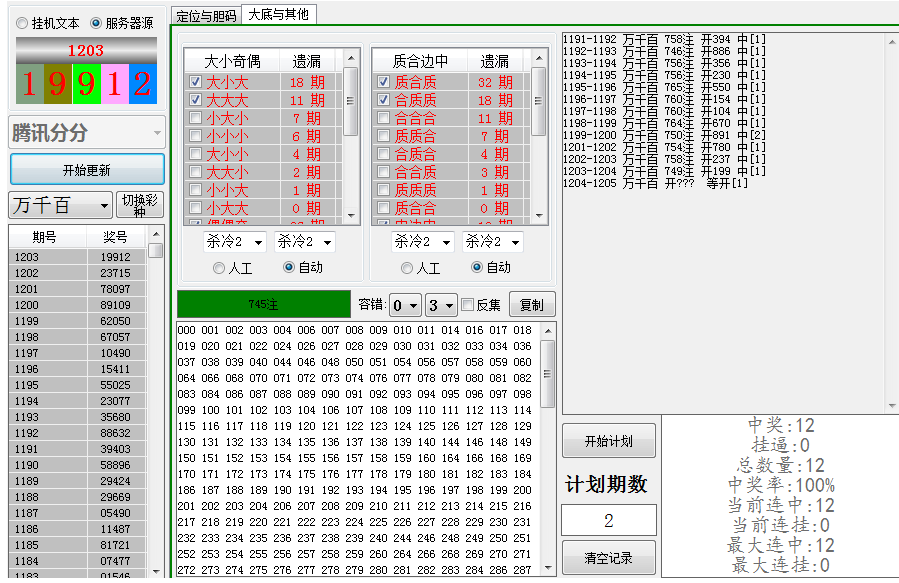
Task: Uncheck the 大小大 checkbox
Action: click(x=196, y=82)
